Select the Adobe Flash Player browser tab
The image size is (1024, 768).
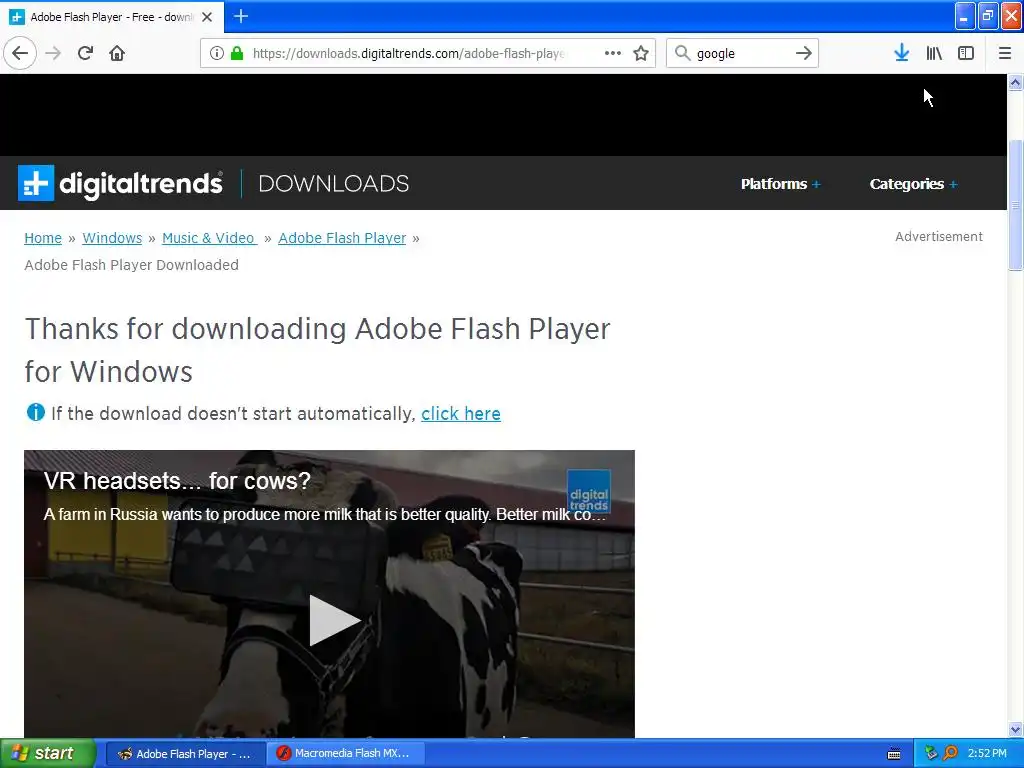click(112, 17)
